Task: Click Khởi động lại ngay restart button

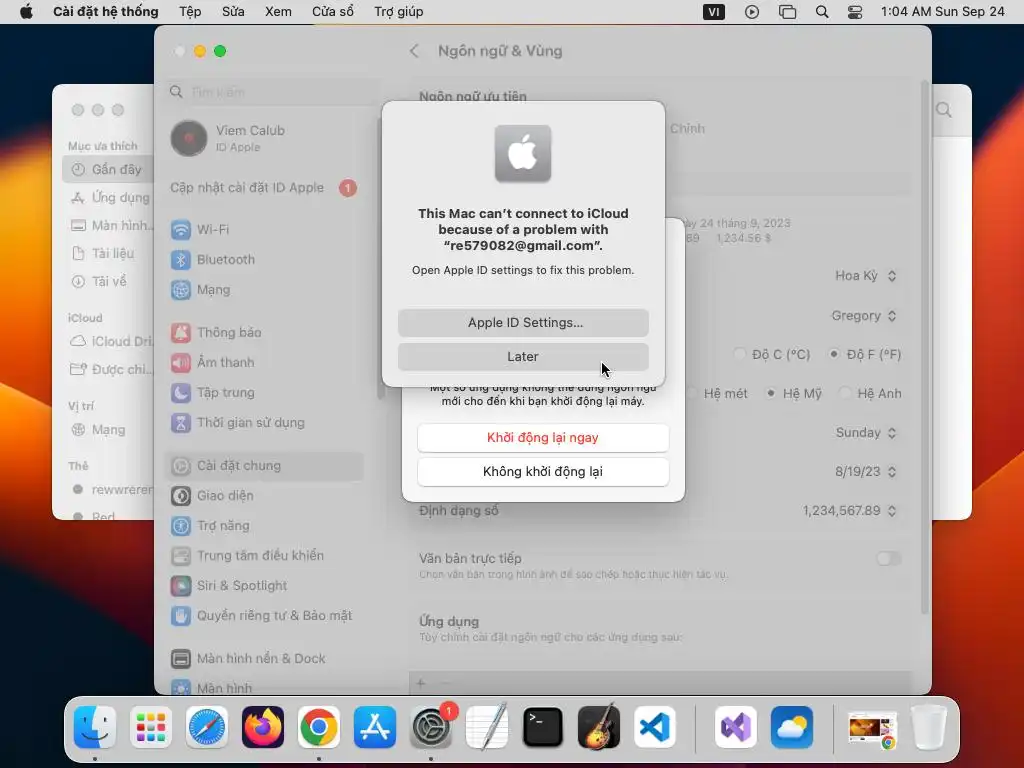Action: (543, 438)
